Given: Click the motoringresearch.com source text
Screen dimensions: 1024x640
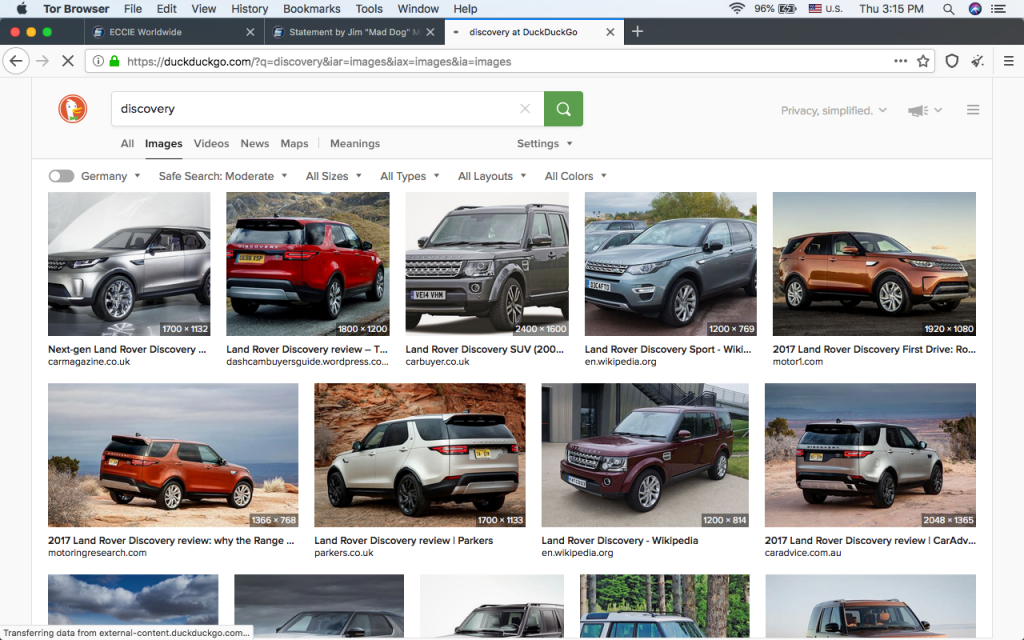Looking at the screenshot, I should (x=97, y=553).
